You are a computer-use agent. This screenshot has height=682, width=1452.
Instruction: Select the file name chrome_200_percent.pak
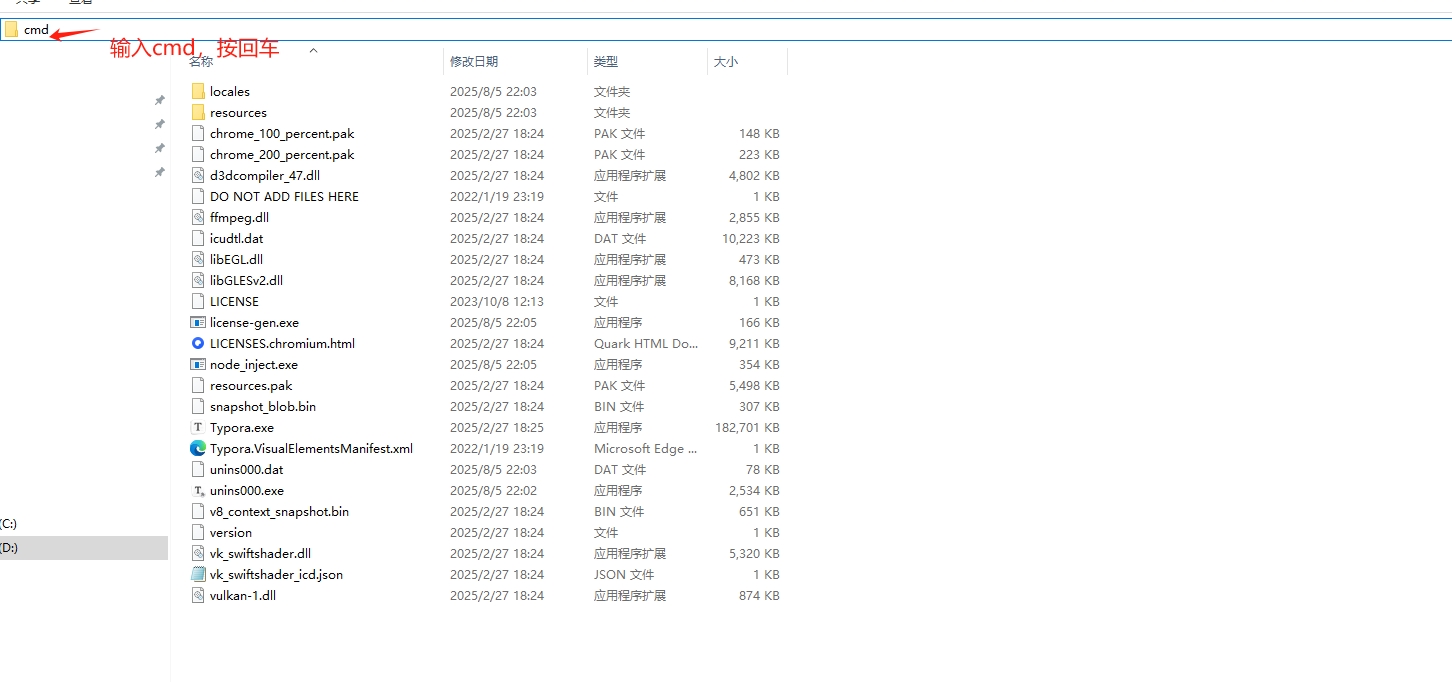(282, 155)
